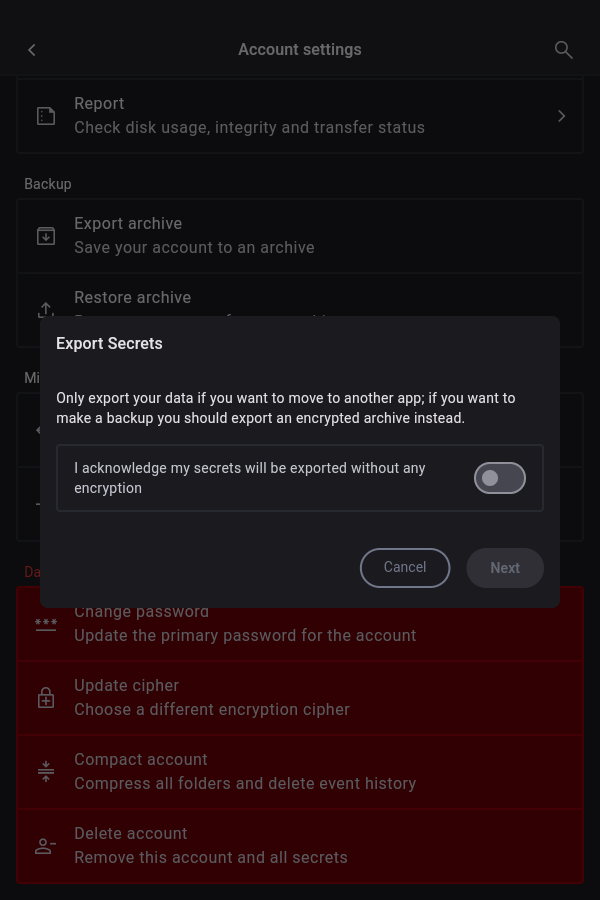The image size is (600, 900).
Task: Click the Change password asterisks icon
Action: (x=46, y=624)
